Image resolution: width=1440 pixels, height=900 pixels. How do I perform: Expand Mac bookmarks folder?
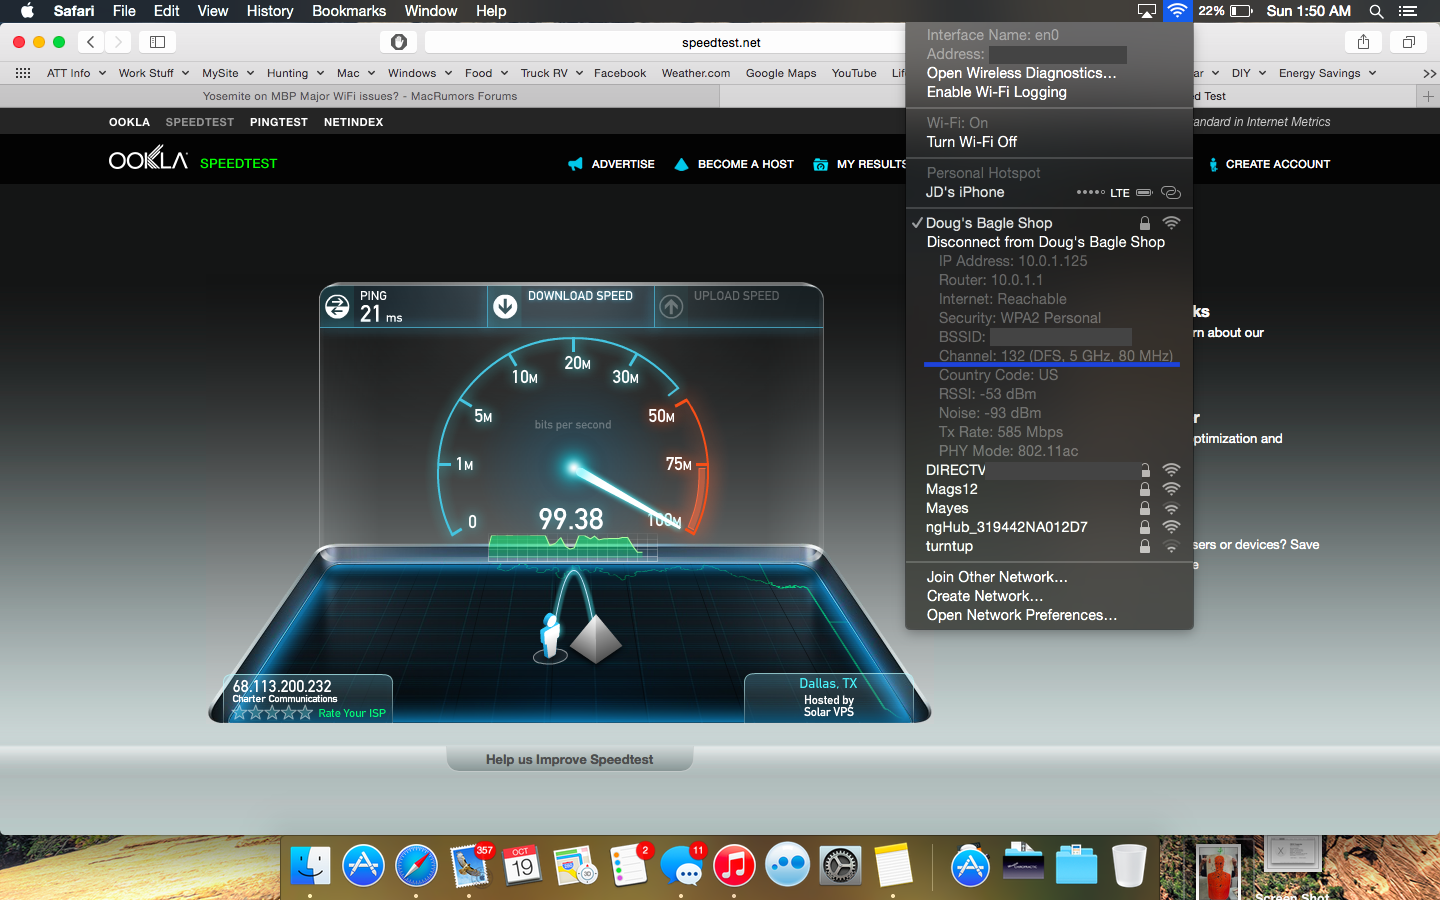(356, 73)
